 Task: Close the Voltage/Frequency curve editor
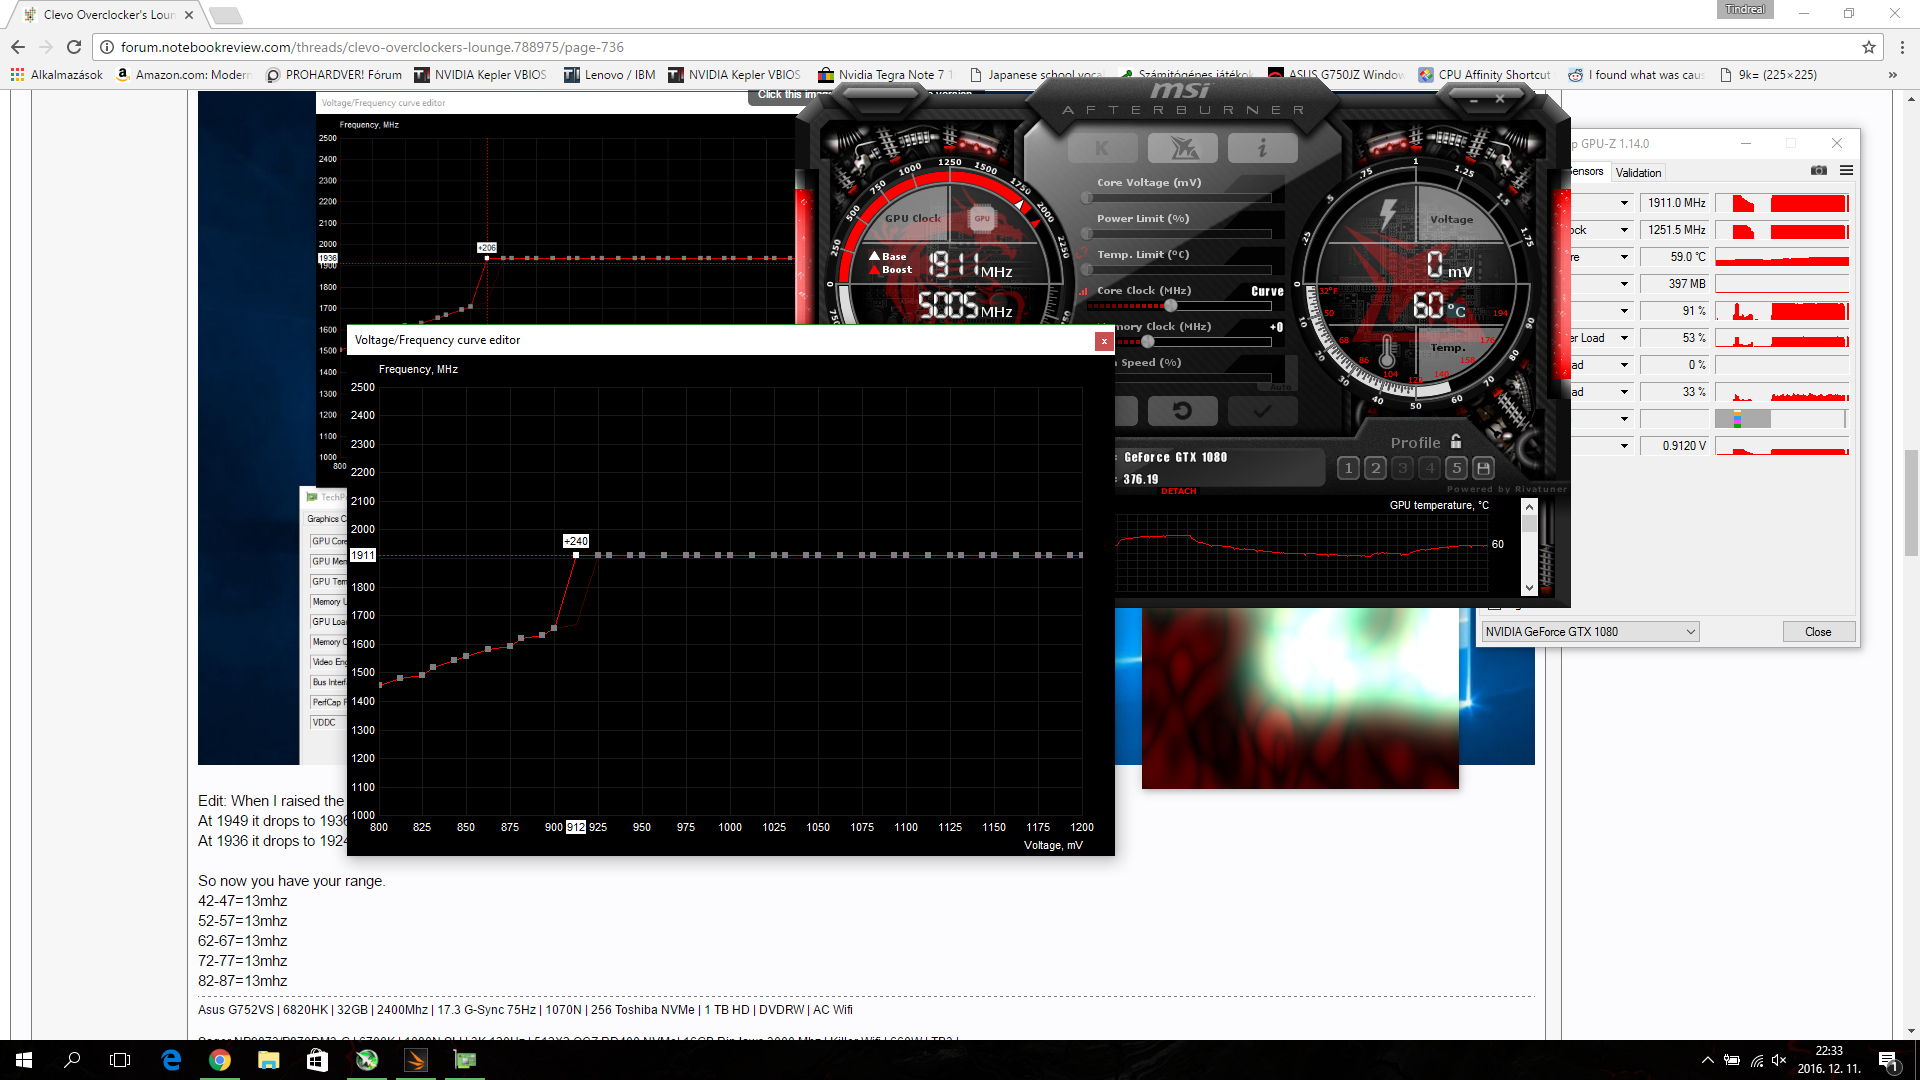point(1104,341)
